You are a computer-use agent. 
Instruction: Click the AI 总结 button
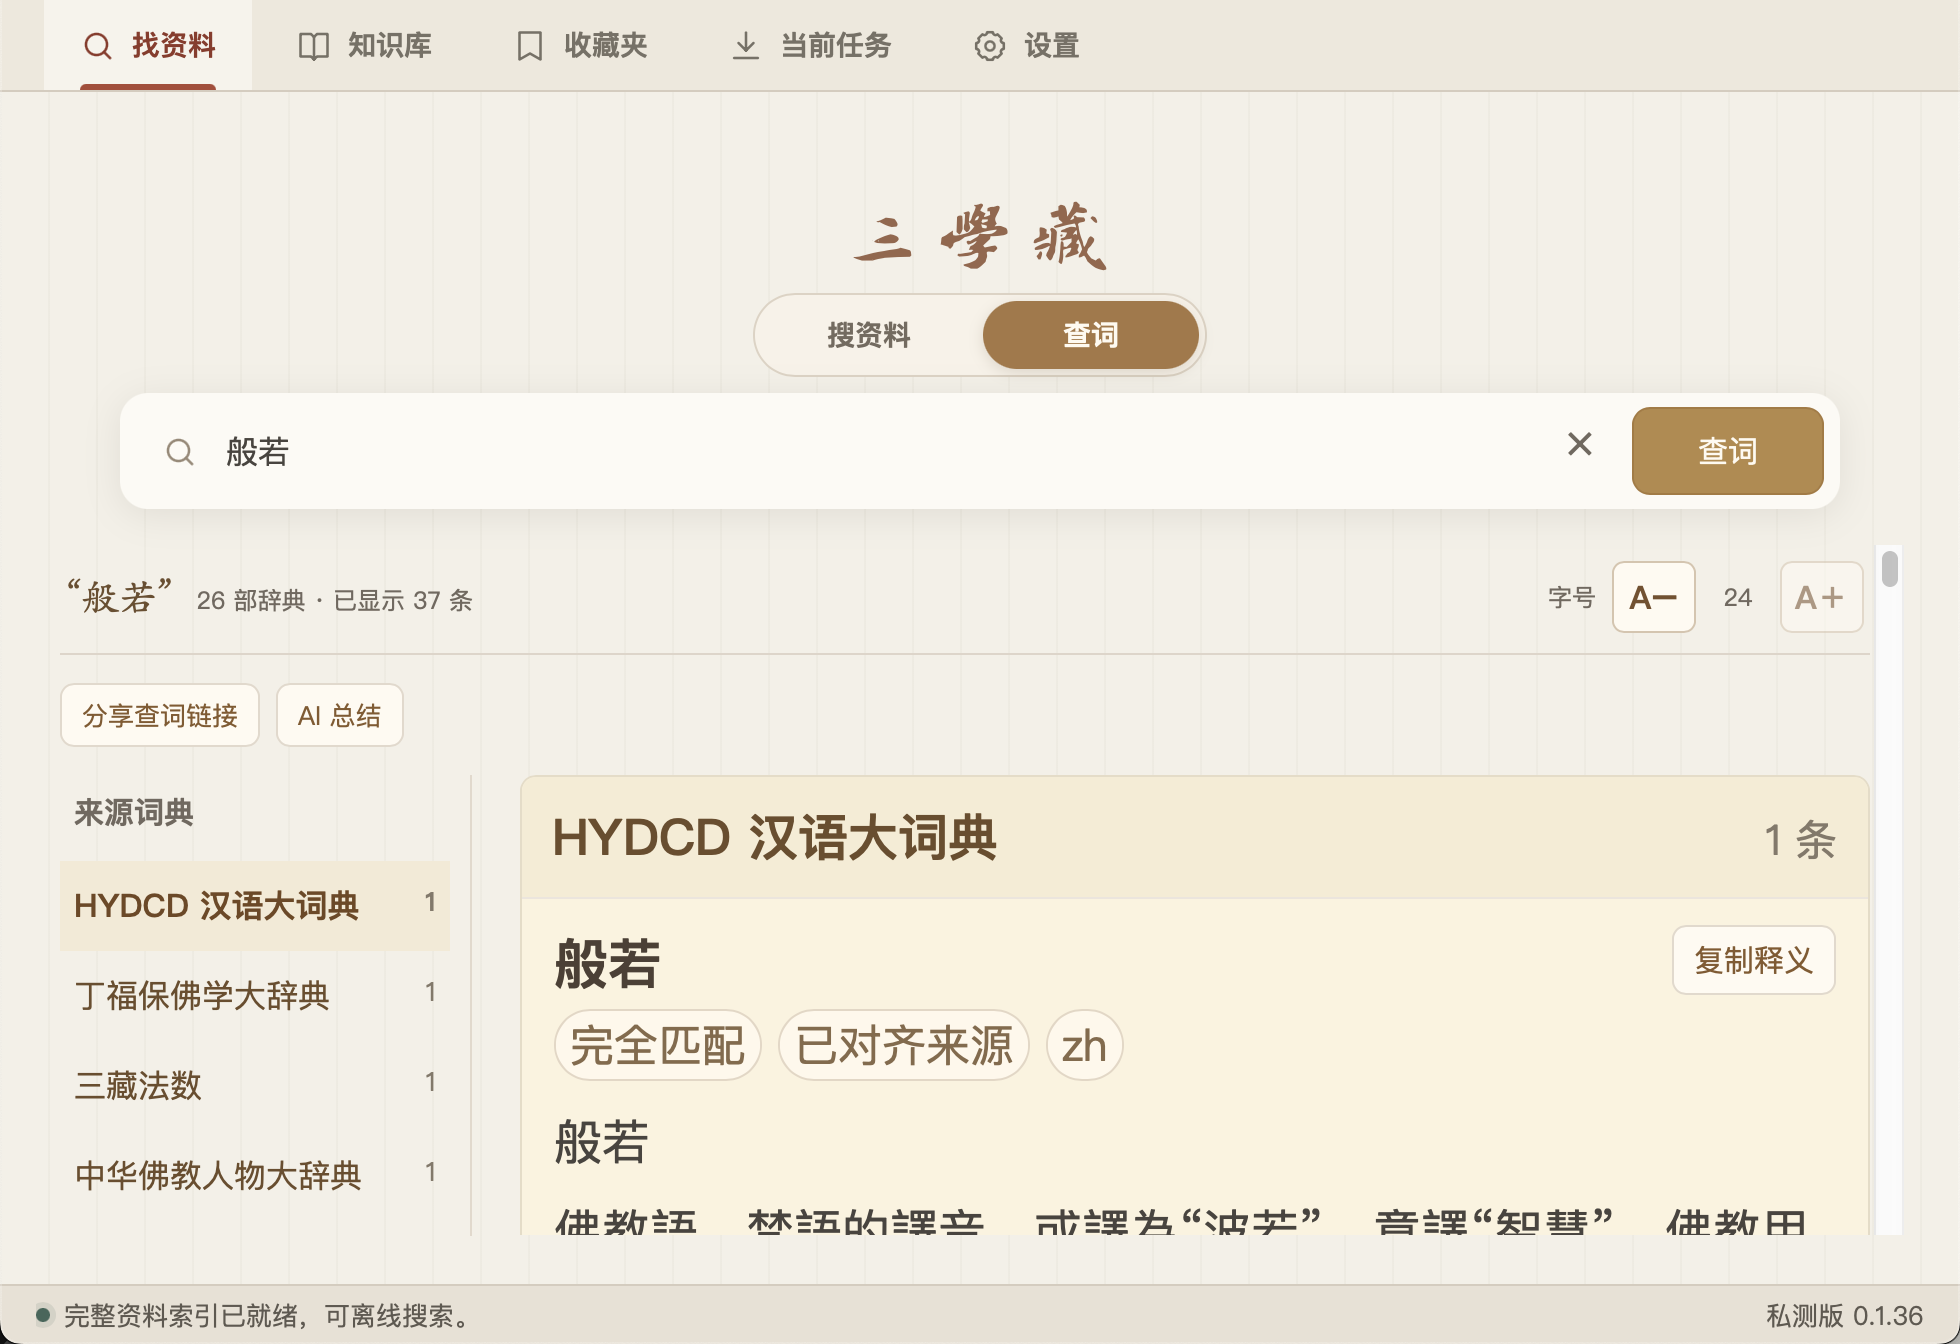[340, 715]
